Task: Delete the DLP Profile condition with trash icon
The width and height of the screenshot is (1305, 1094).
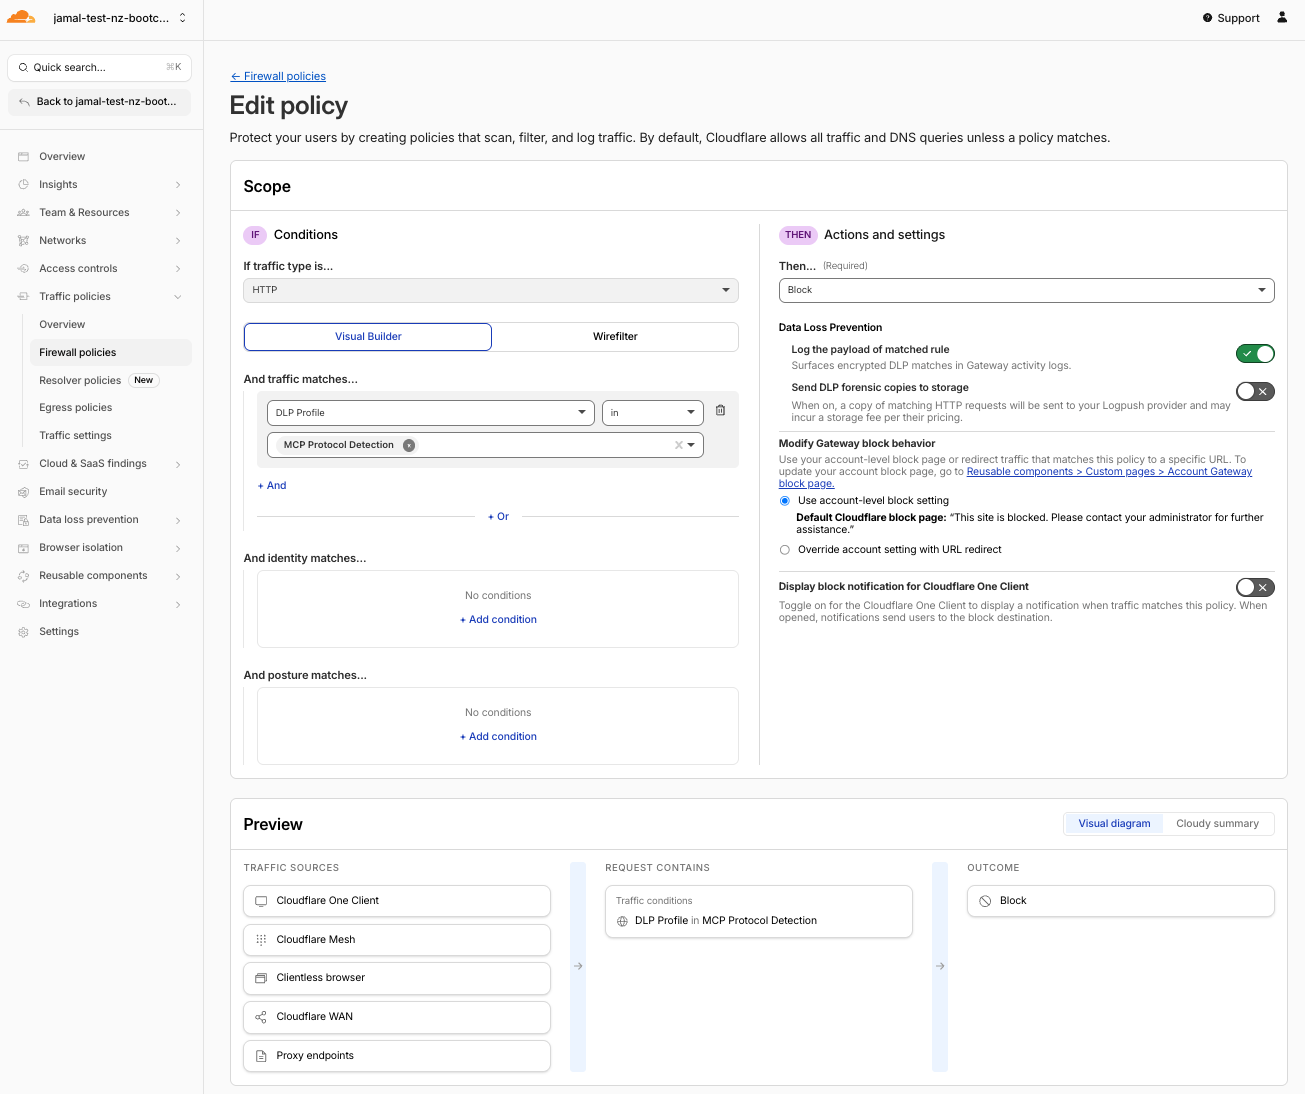Action: (720, 411)
